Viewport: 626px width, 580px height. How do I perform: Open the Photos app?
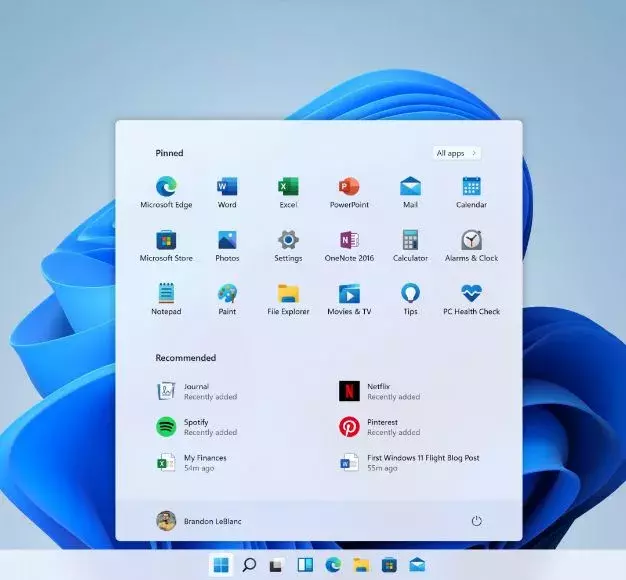click(x=227, y=245)
